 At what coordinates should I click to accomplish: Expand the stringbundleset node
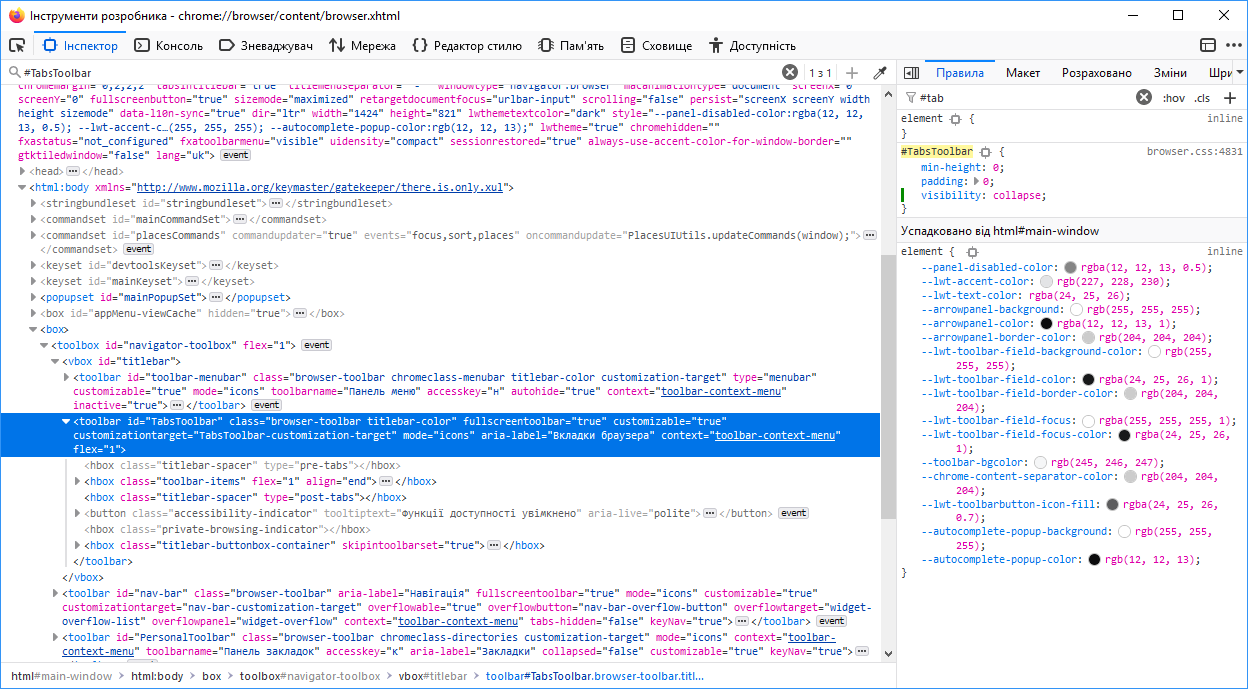(x=34, y=203)
